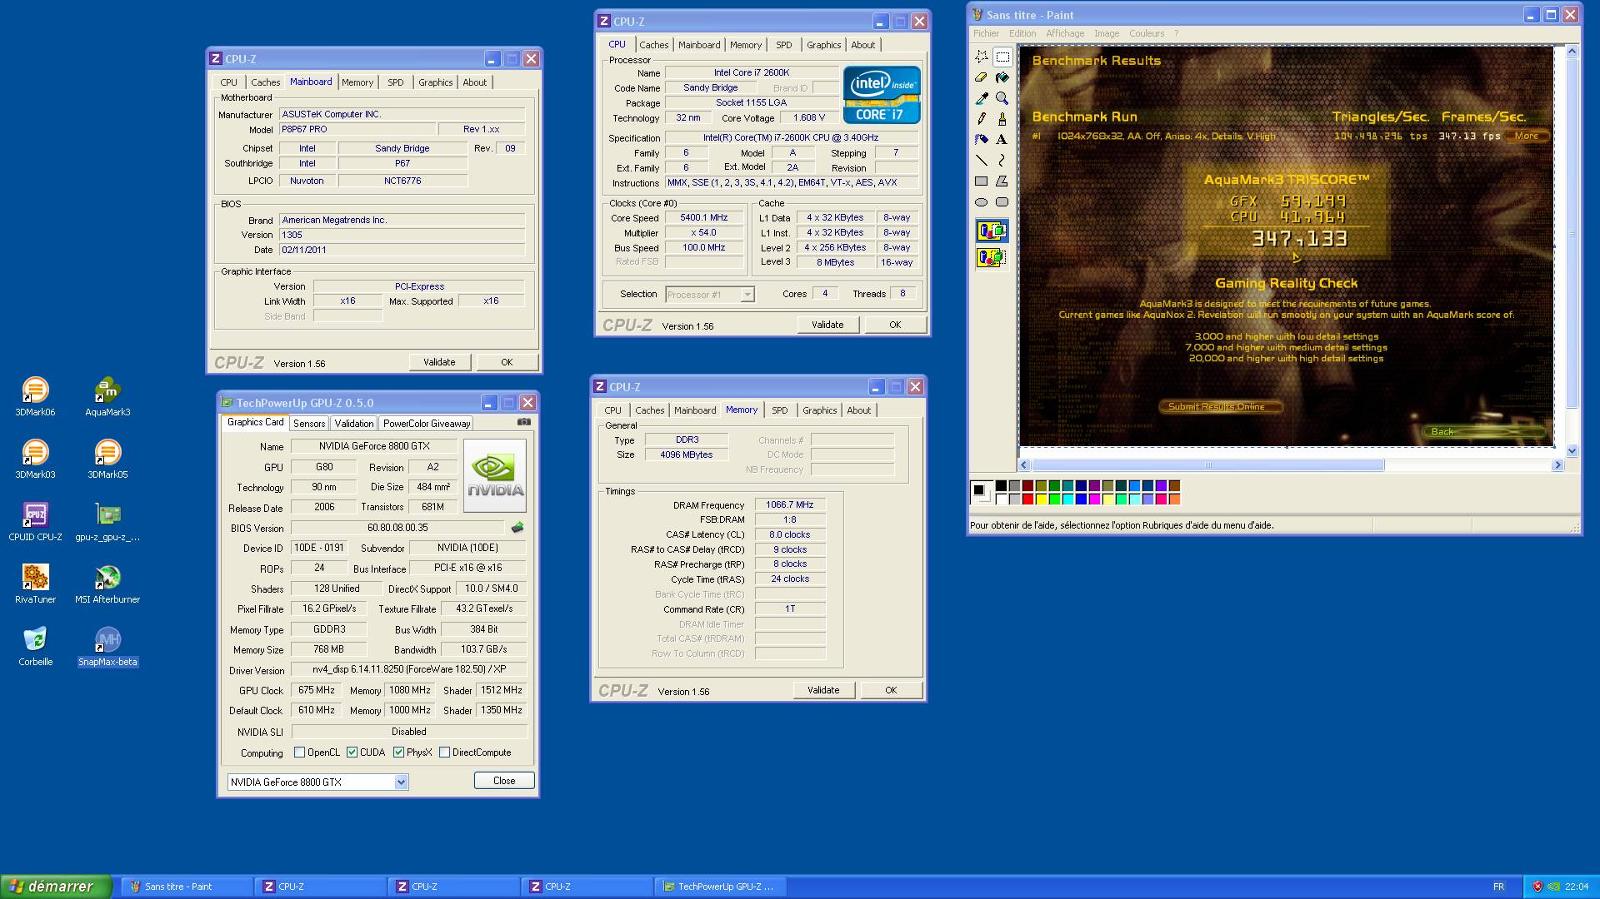The image size is (1600, 899).
Task: Open the GPU selection dropdown in GPU-Z
Action: point(401,782)
